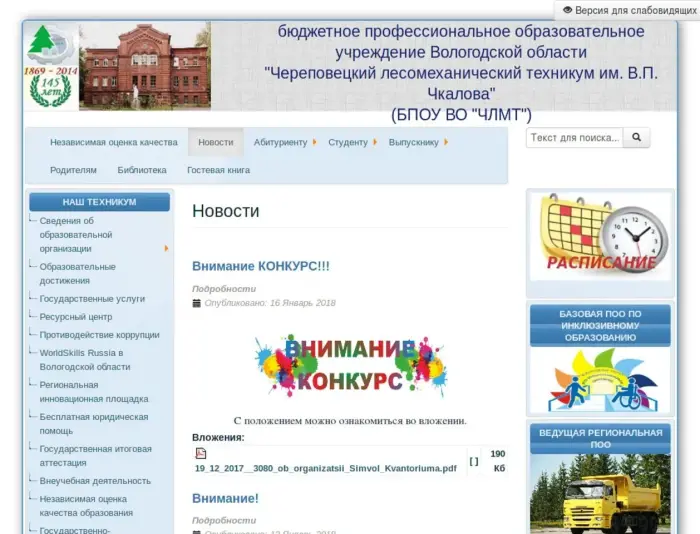The height and width of the screenshot is (534, 700).
Task: Open Сведения об образовательной организации
Action: click(76, 235)
